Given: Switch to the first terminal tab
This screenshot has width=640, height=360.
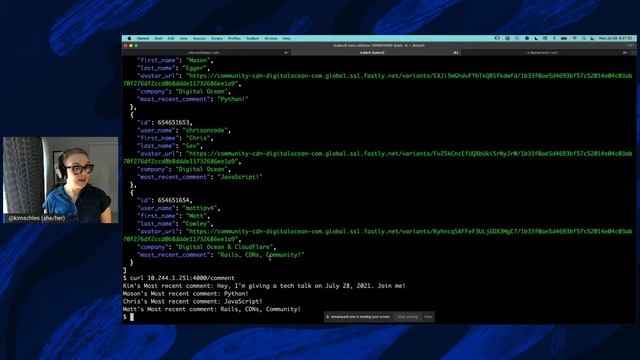Looking at the screenshot, I should click(206, 53).
